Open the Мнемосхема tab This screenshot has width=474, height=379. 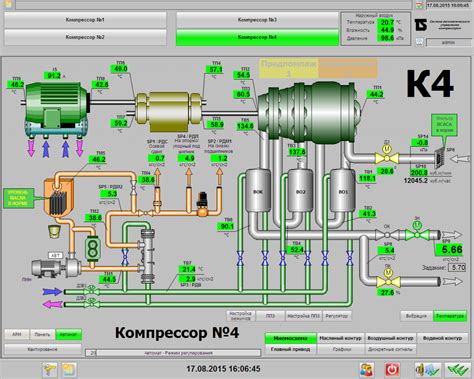[290, 338]
